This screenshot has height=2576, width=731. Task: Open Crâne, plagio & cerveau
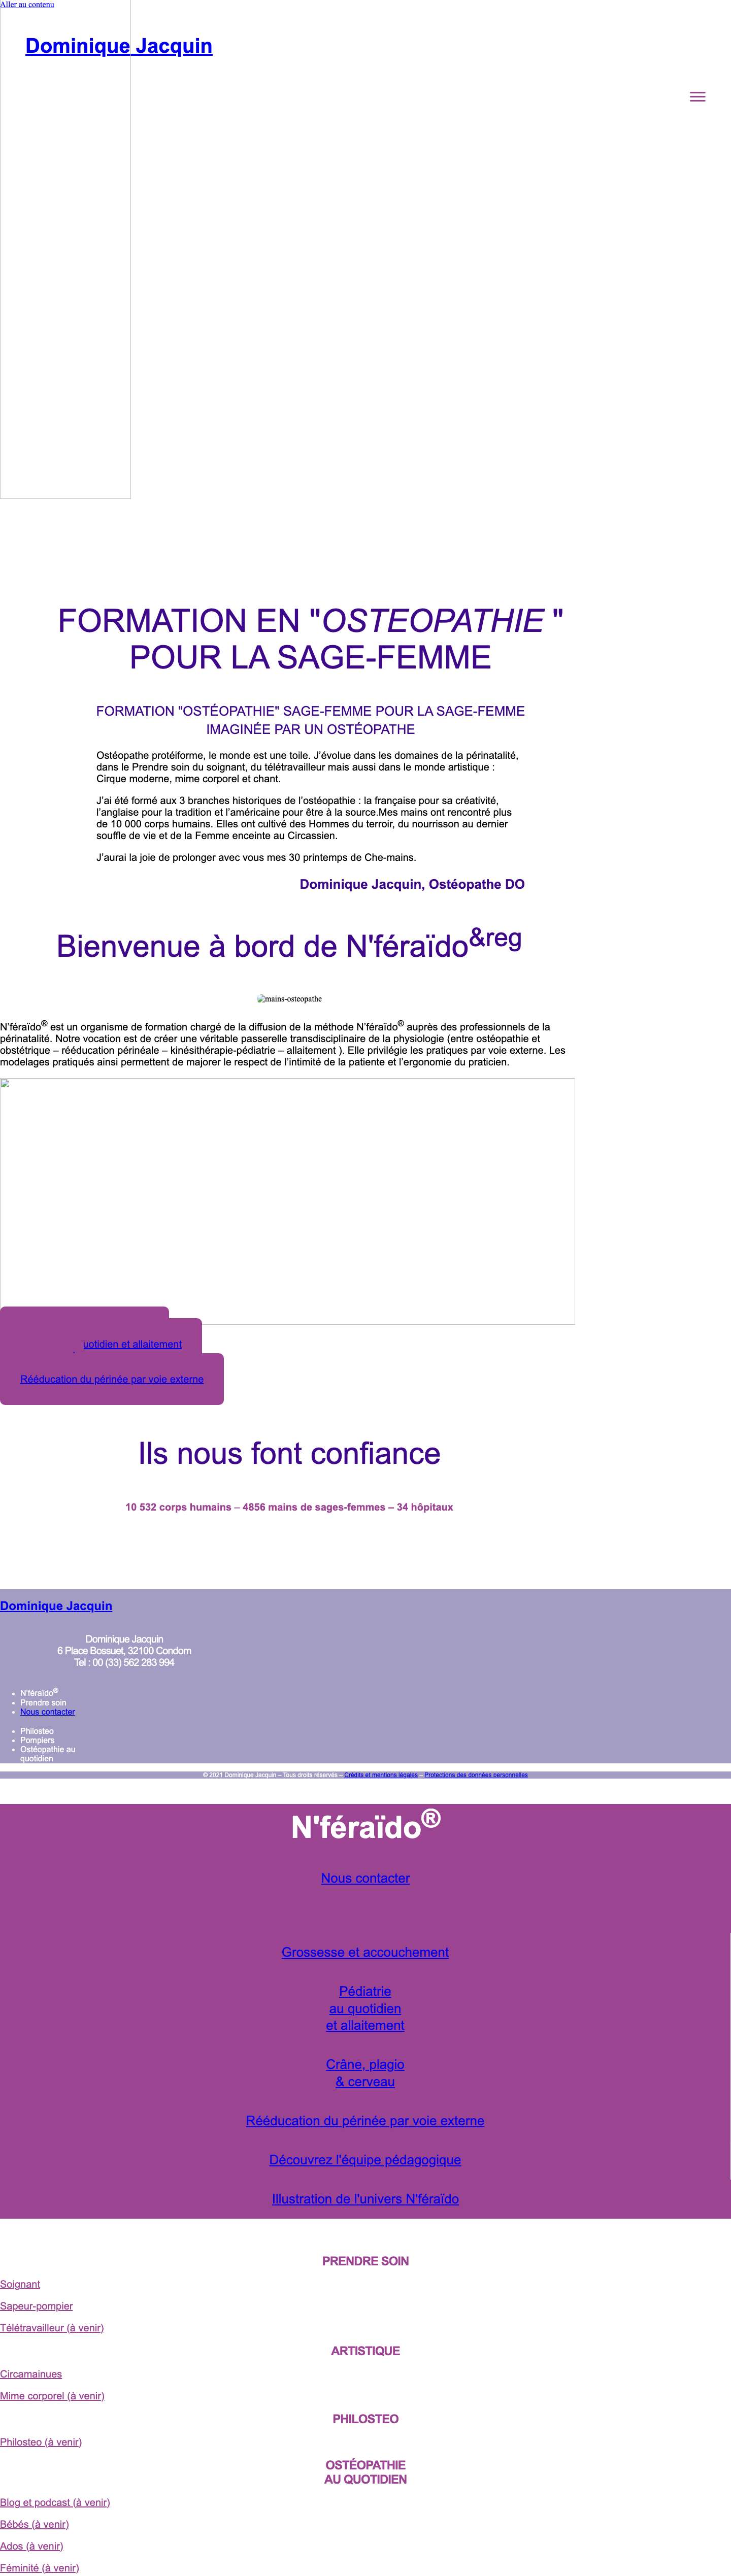pyautogui.click(x=365, y=2073)
